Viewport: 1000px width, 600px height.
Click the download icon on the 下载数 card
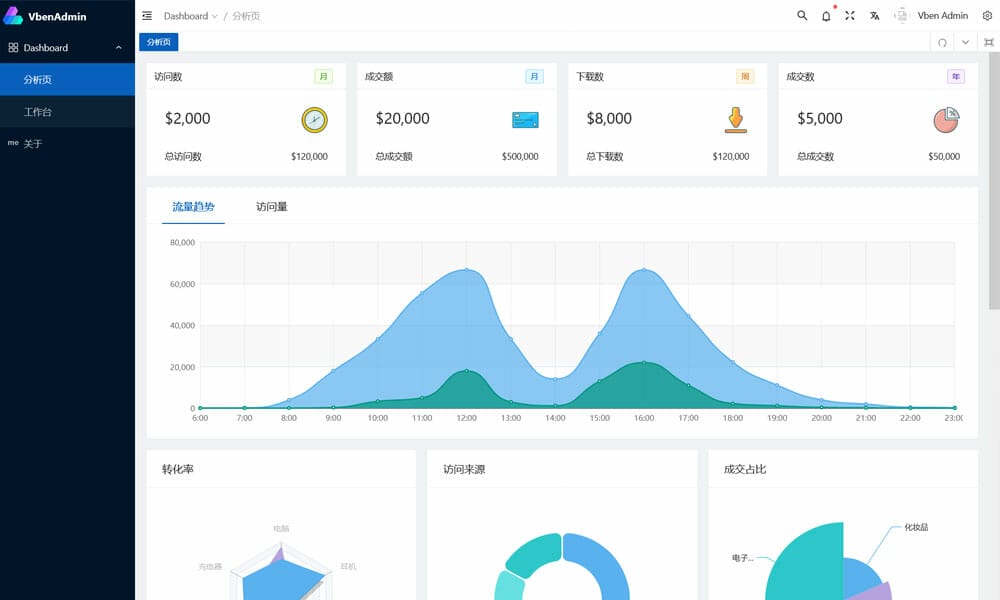[x=735, y=119]
